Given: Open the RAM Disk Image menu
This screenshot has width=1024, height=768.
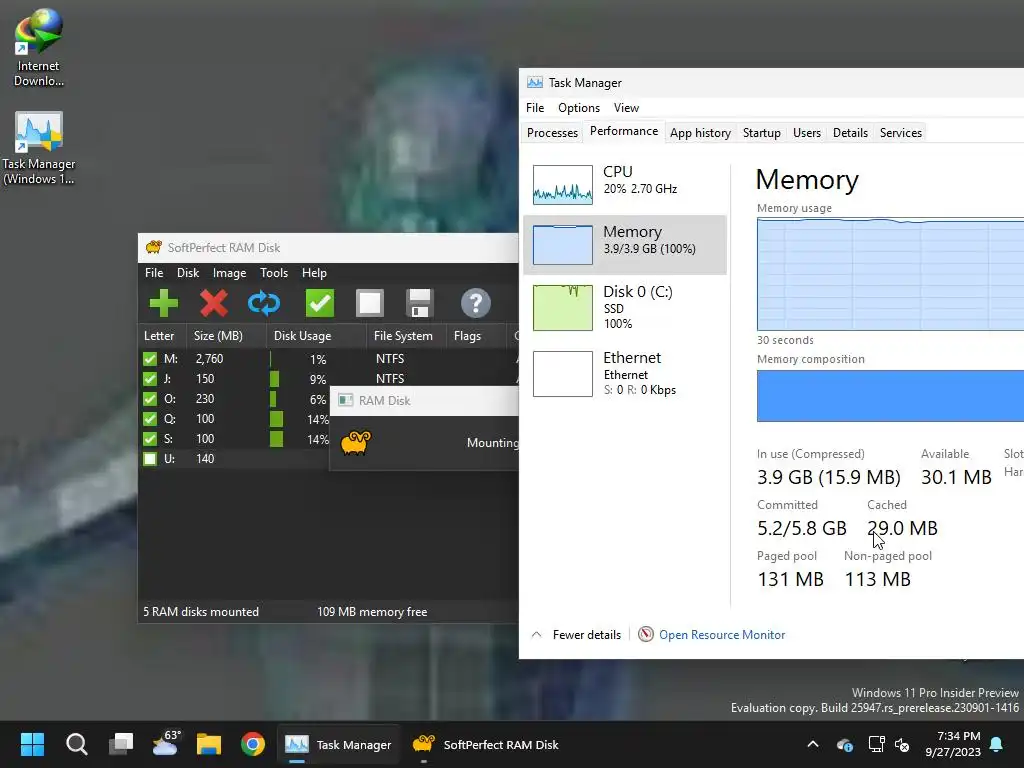Looking at the screenshot, I should pyautogui.click(x=229, y=273).
